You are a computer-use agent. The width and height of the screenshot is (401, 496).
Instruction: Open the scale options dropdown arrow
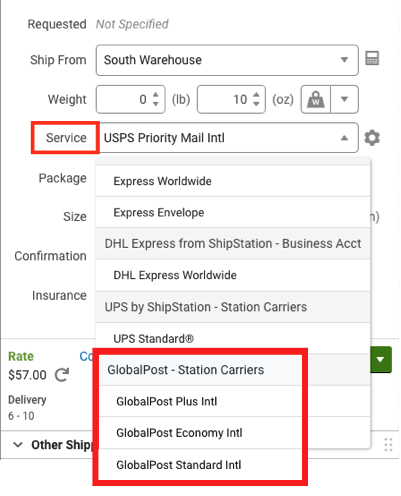point(345,99)
